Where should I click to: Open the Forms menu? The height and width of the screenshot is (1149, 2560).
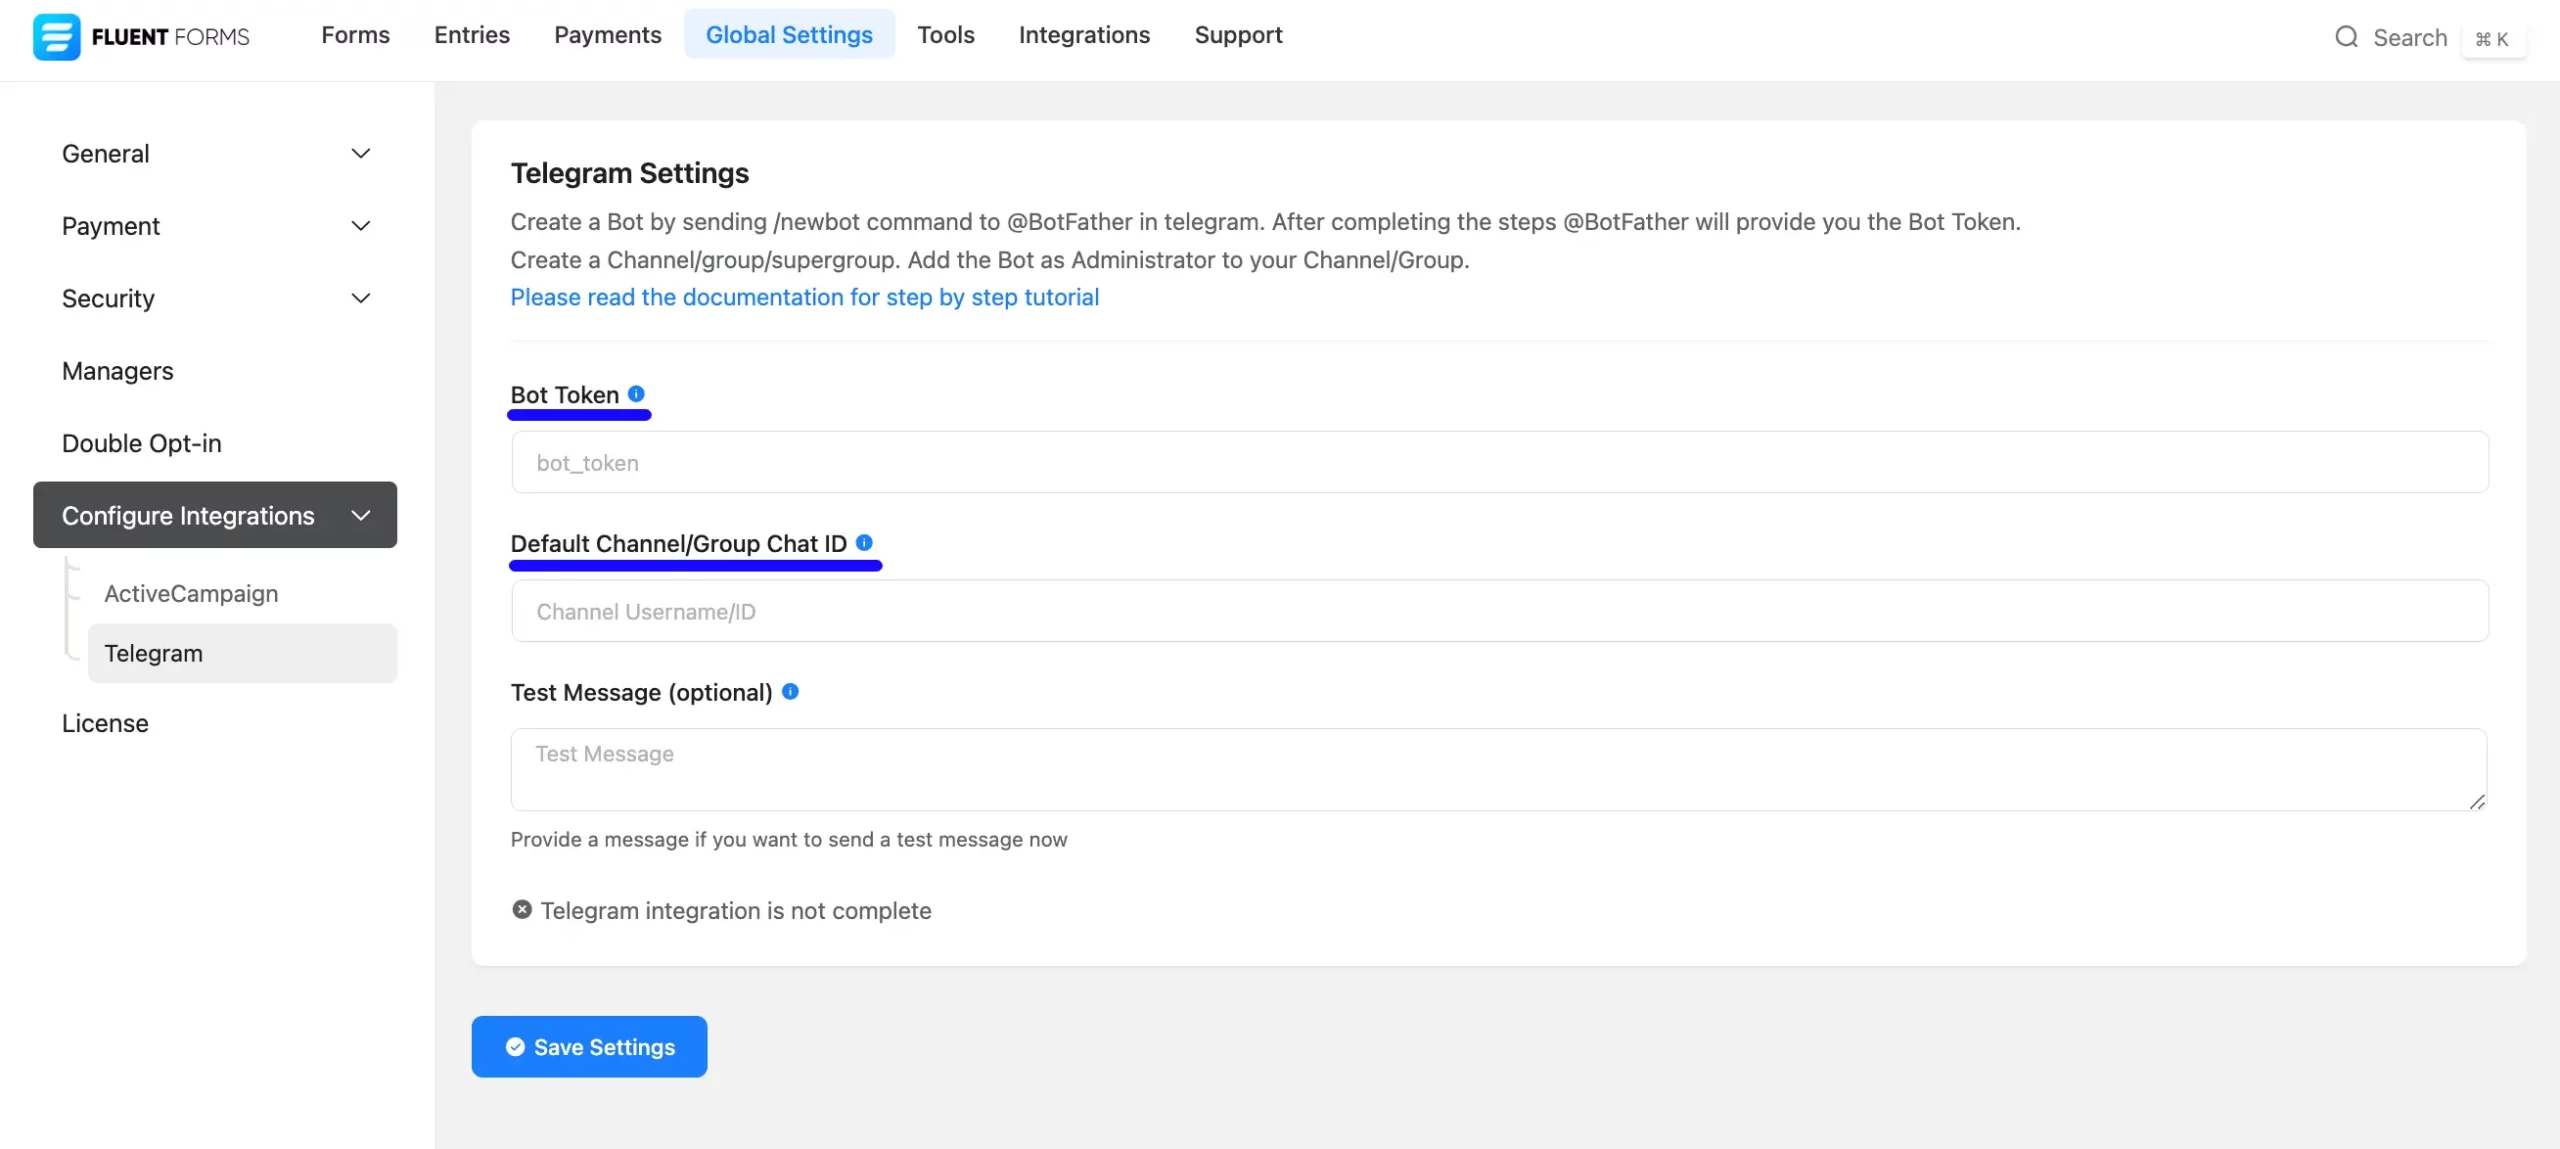(355, 35)
